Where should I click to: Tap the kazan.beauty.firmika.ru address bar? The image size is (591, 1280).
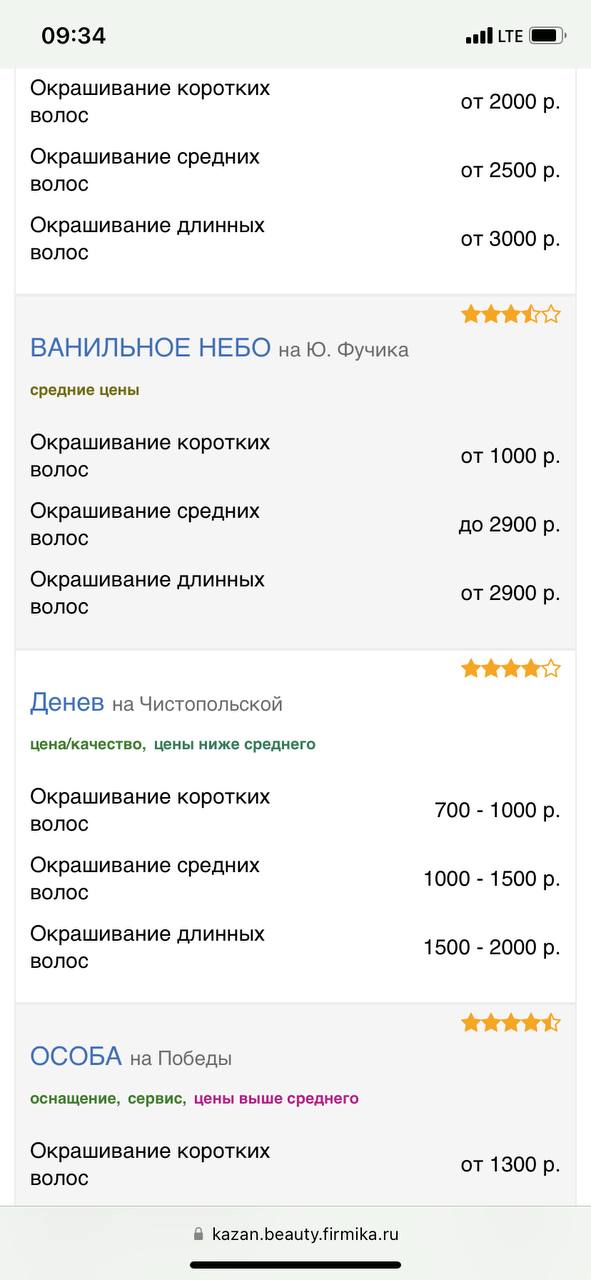click(295, 1234)
